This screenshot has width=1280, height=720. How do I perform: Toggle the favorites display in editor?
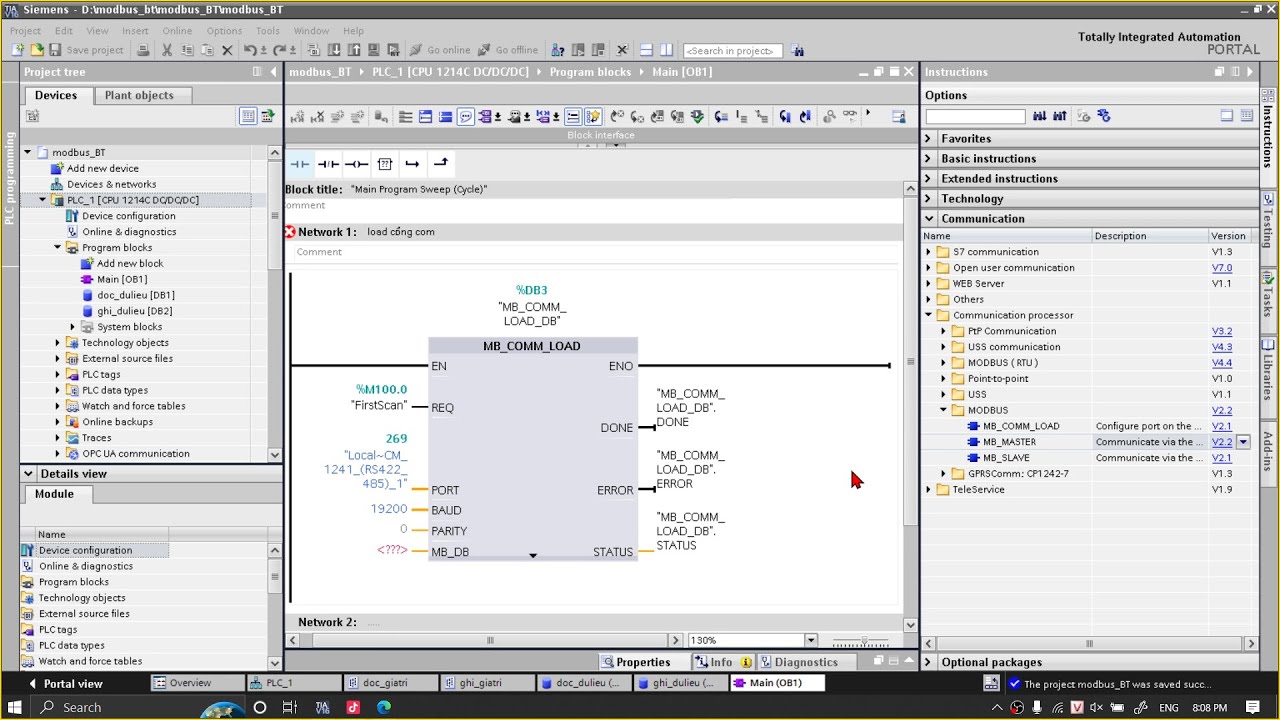tap(593, 117)
